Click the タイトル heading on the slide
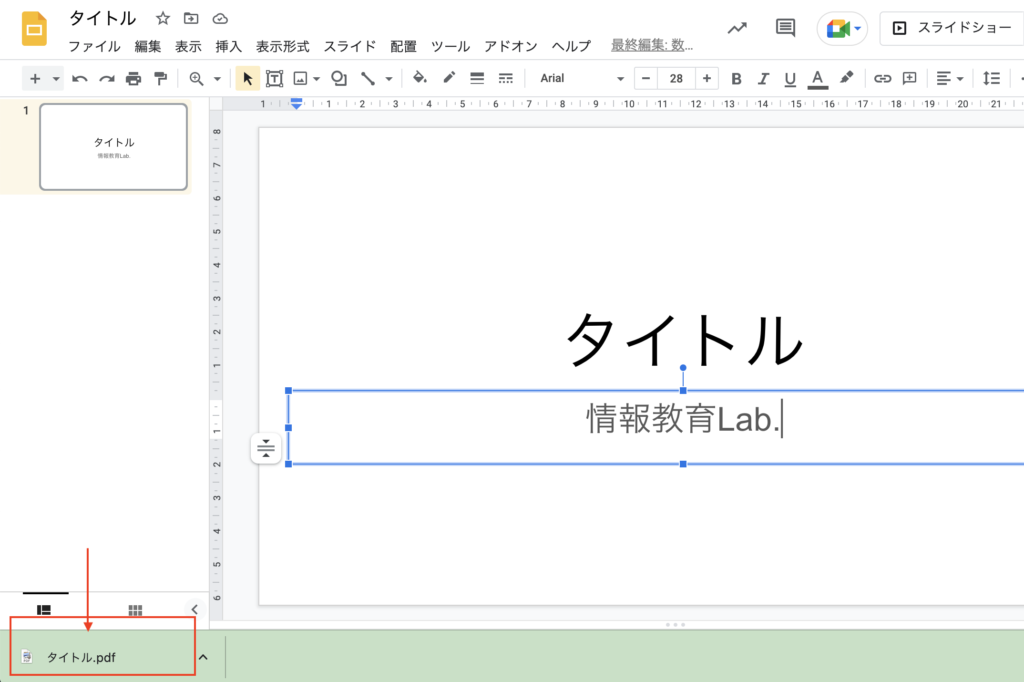Image resolution: width=1024 pixels, height=682 pixels. coord(683,338)
